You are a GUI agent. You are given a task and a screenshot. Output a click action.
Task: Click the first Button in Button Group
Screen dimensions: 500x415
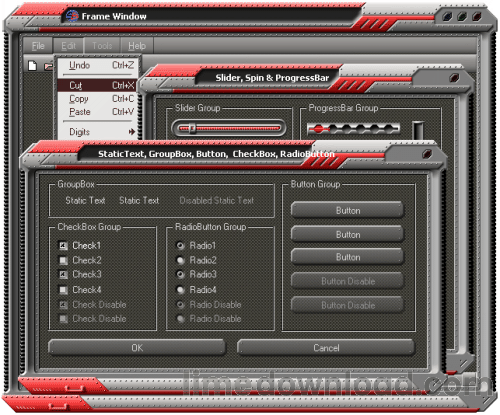[347, 210]
